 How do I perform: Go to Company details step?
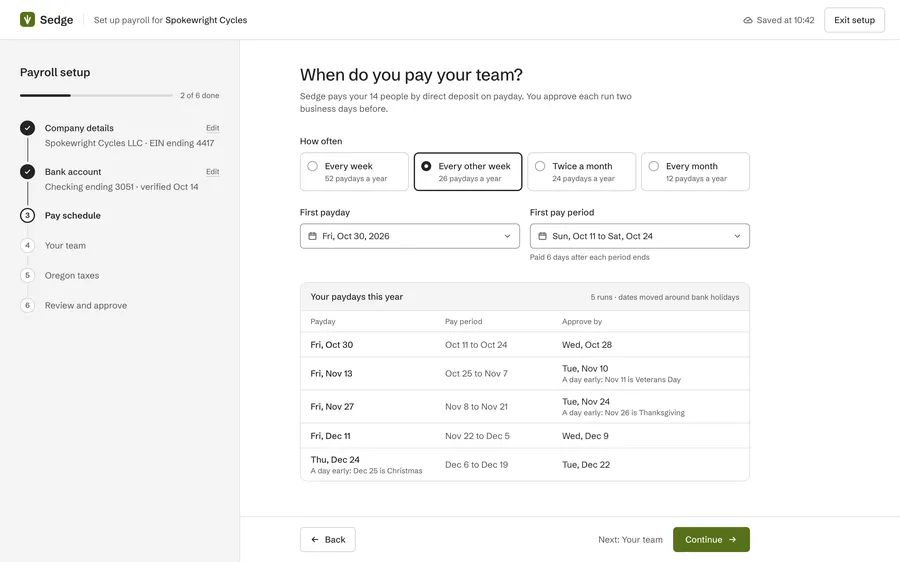[79, 128]
